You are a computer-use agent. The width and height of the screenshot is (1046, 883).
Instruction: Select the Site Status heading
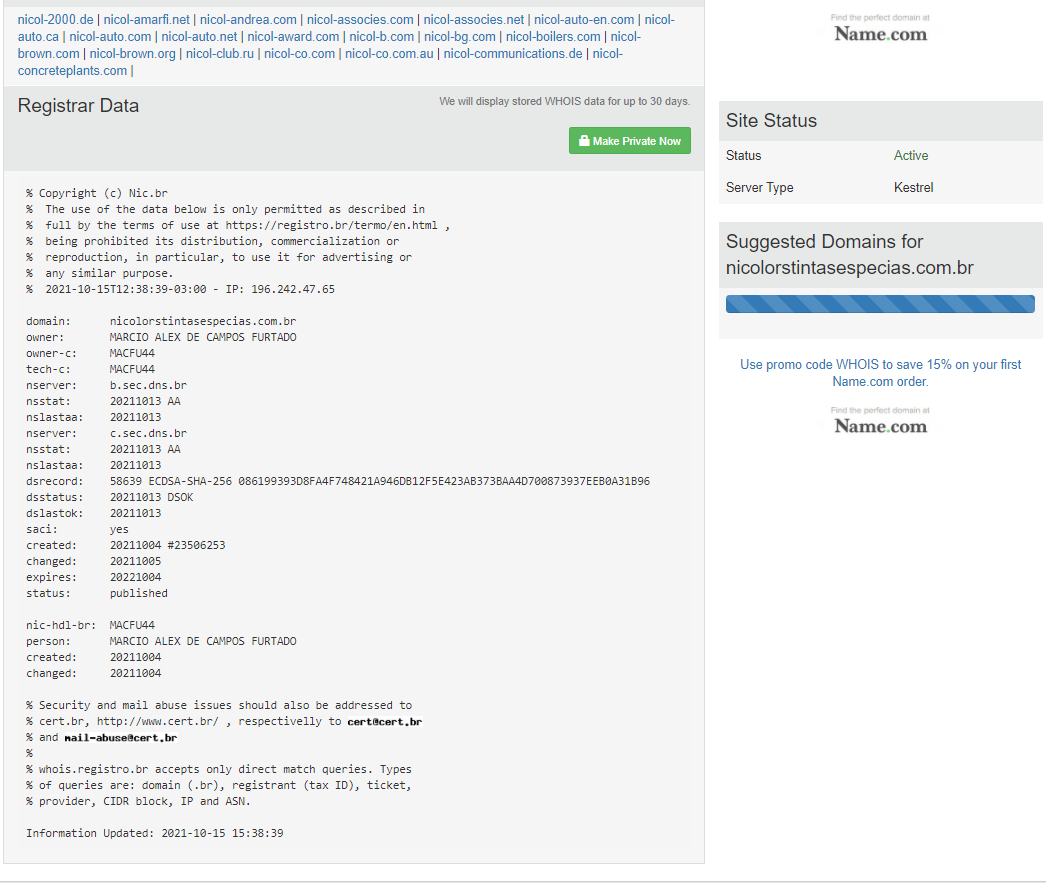[x=771, y=120]
